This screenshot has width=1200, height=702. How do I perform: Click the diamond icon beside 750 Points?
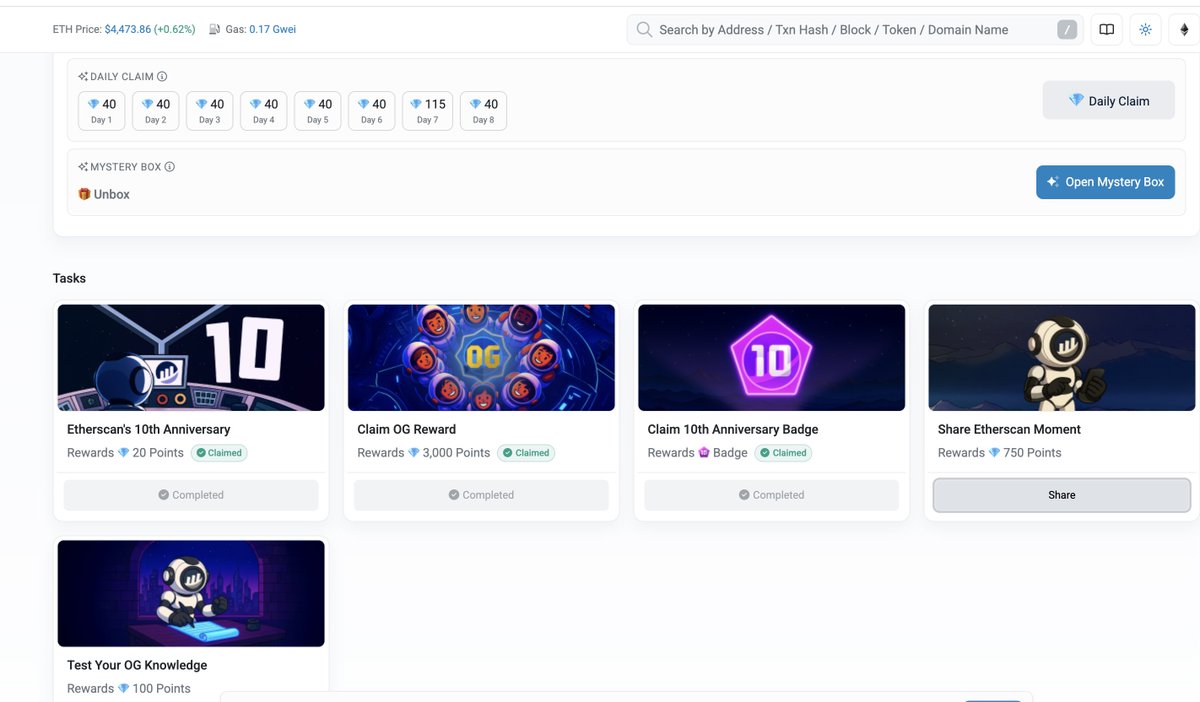coord(995,453)
